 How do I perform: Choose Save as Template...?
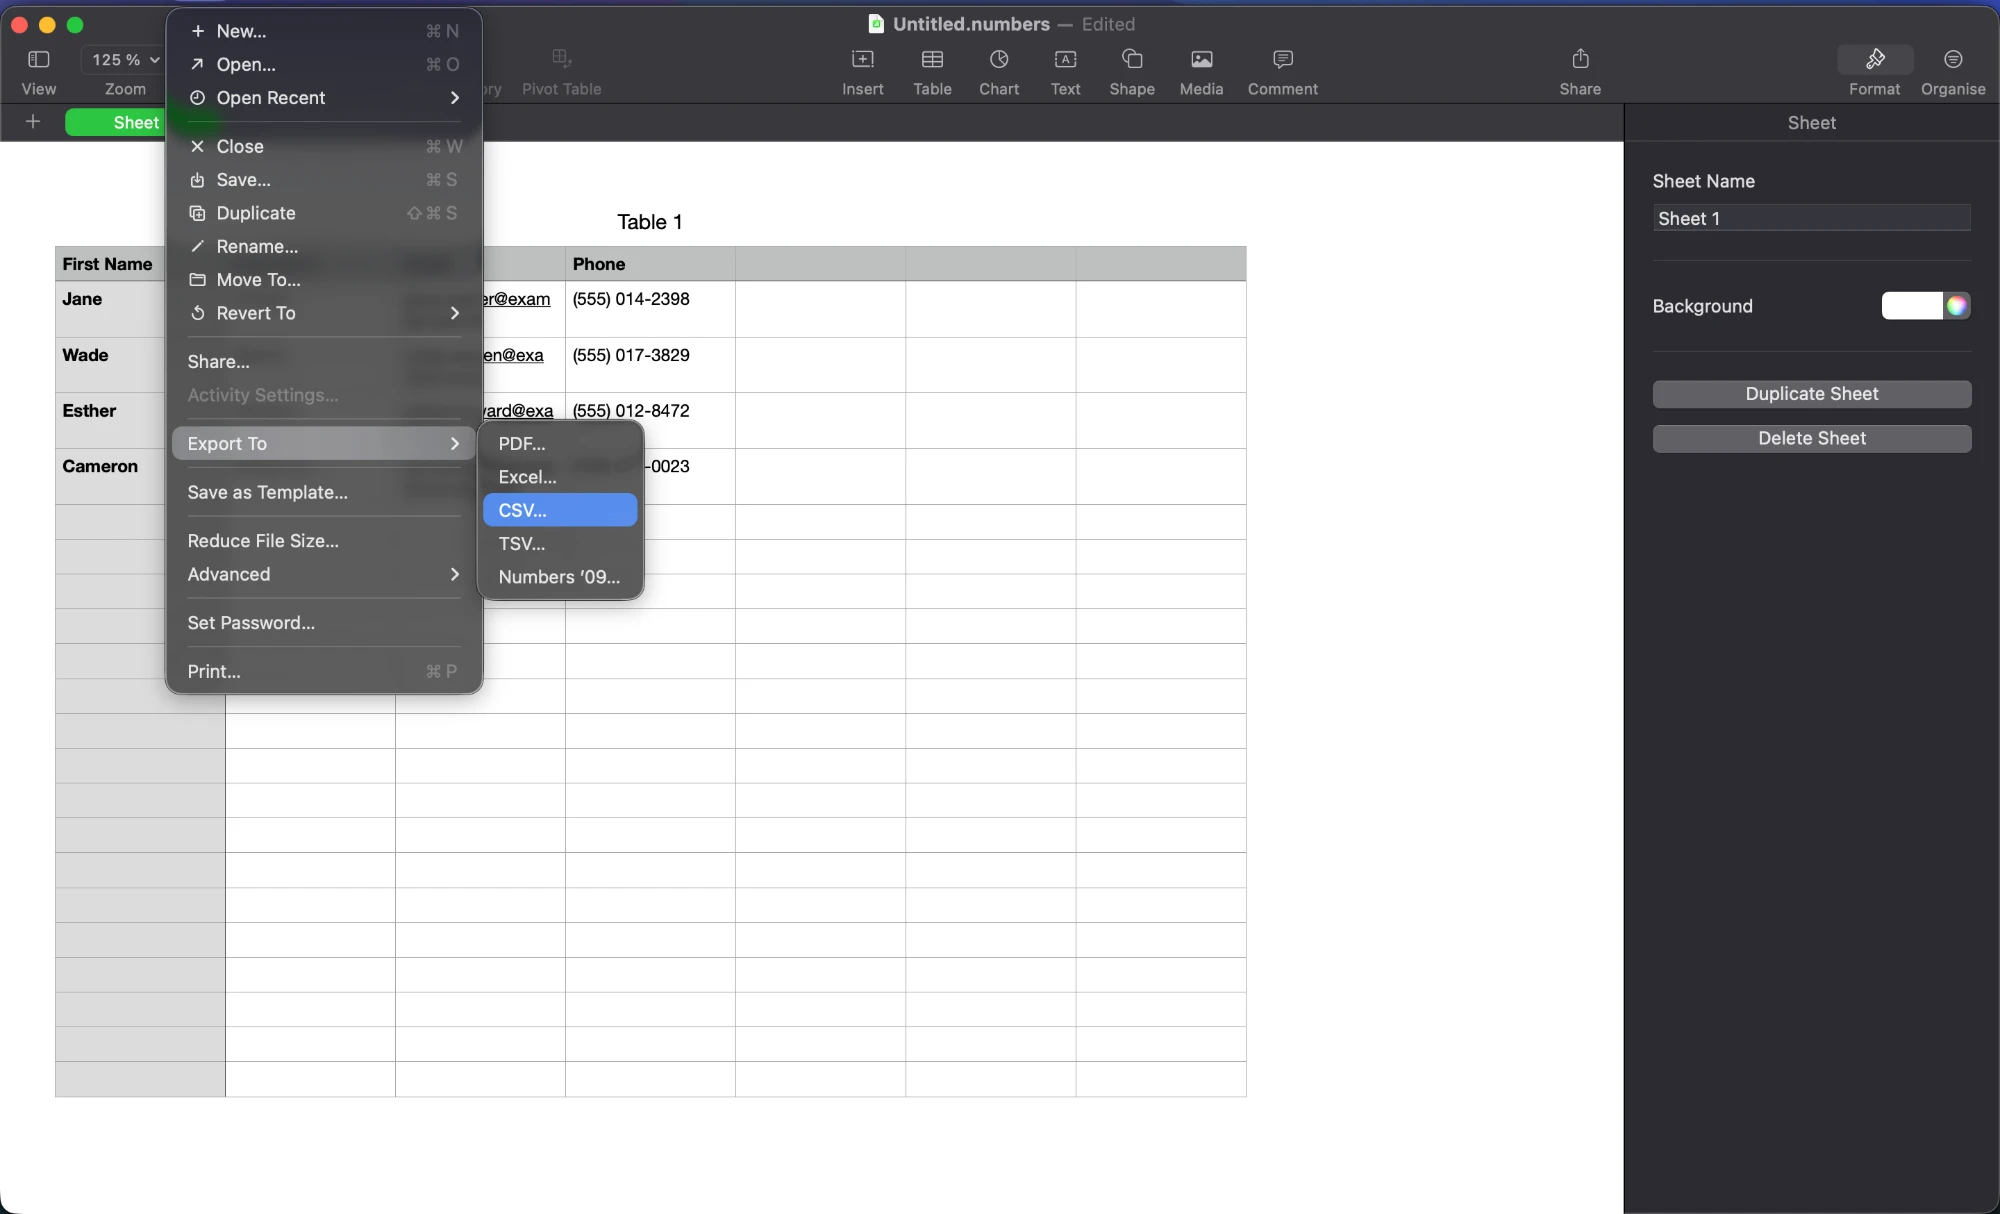click(324, 492)
